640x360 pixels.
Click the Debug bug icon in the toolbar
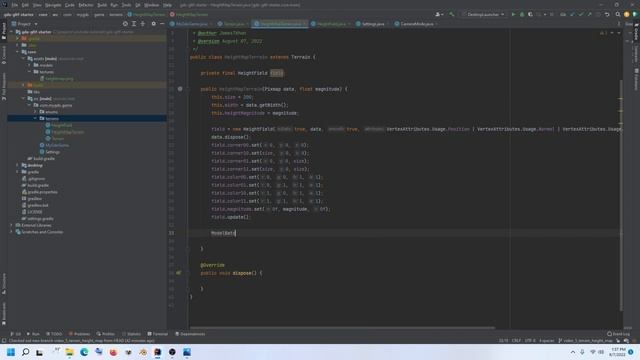click(522, 14)
